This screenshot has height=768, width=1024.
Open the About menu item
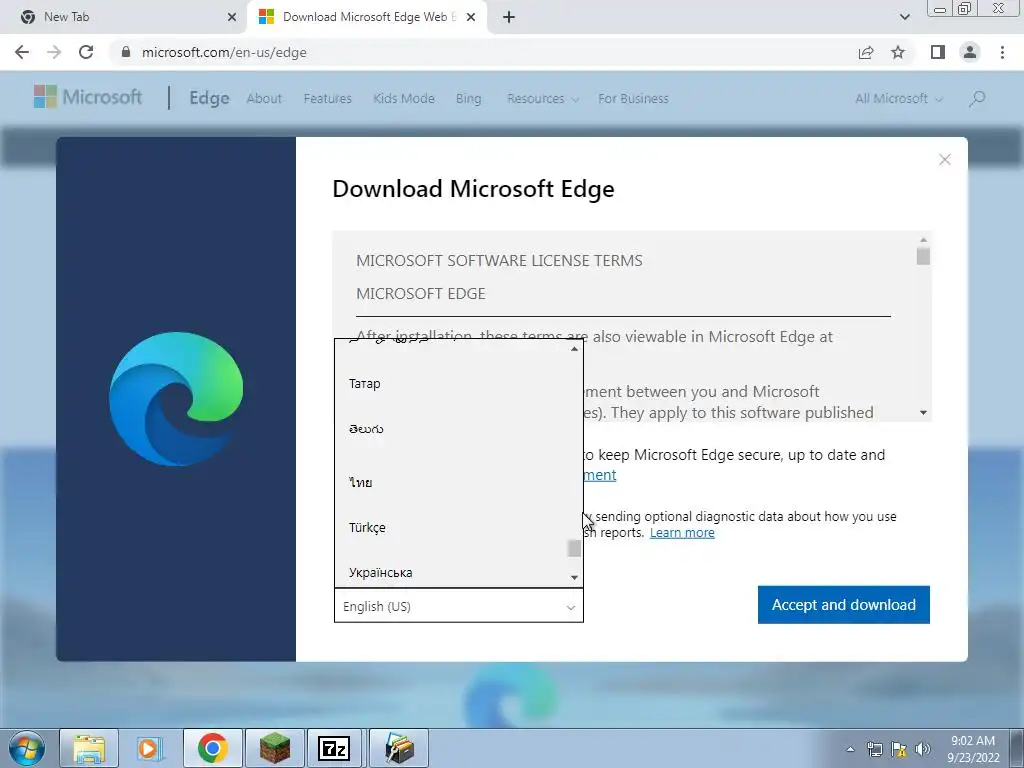click(264, 99)
